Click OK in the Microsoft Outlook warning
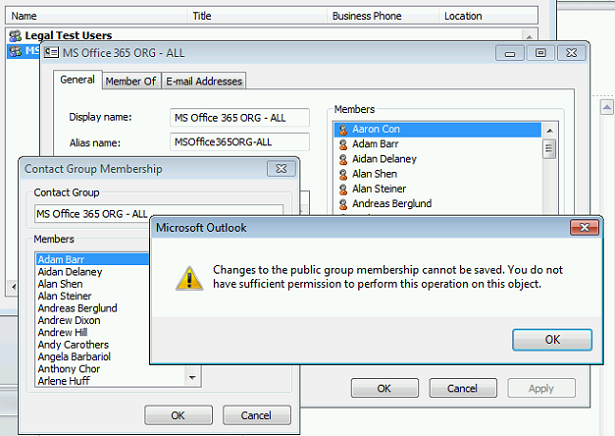 pos(552,340)
